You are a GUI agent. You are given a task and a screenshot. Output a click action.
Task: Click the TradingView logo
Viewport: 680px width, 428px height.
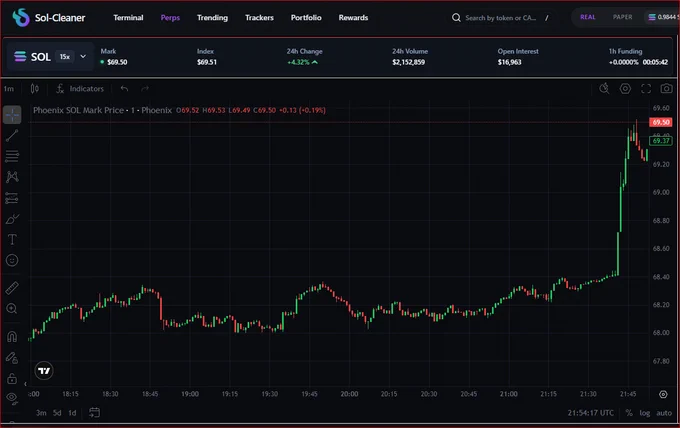(x=44, y=371)
